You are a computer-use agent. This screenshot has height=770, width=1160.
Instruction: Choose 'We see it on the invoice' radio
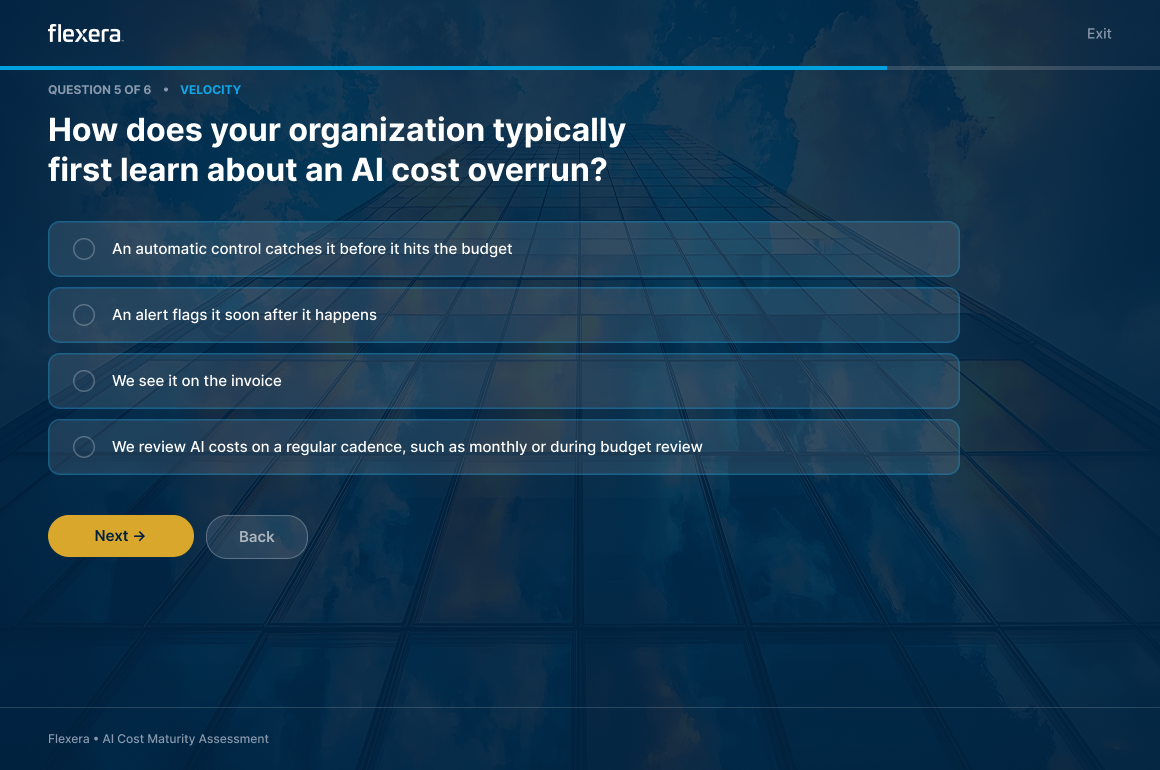(x=84, y=381)
